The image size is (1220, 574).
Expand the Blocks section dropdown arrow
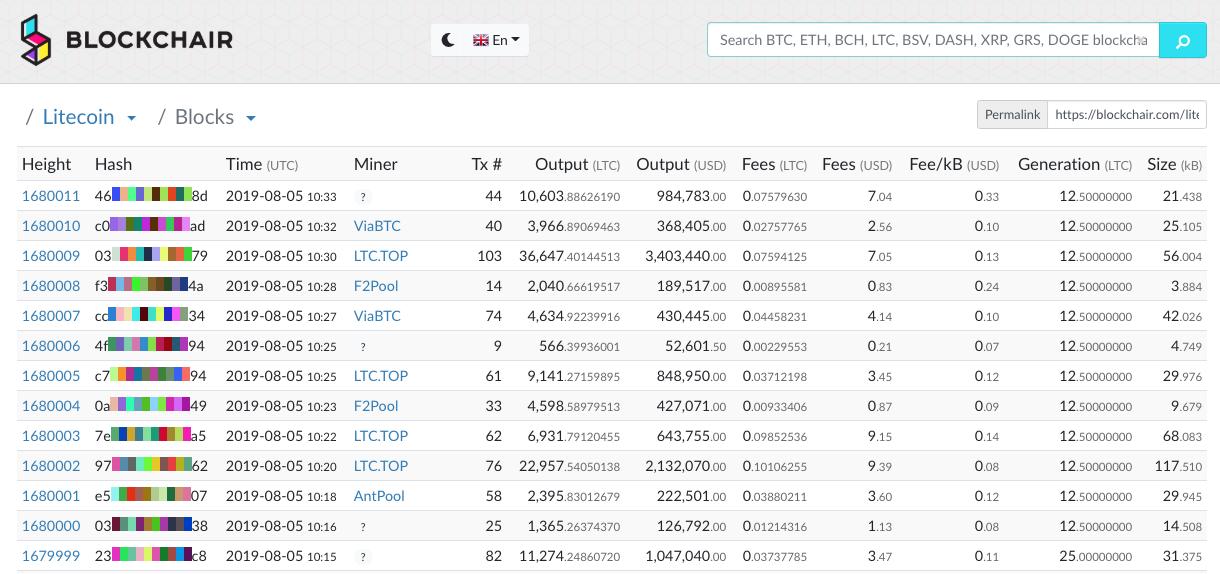click(251, 118)
